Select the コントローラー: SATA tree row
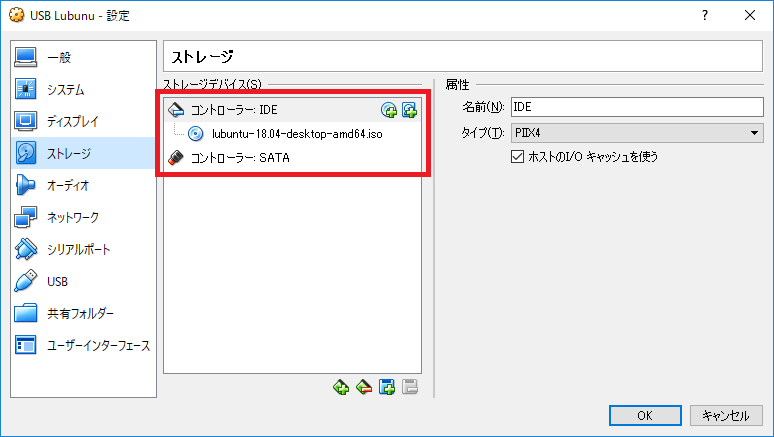This screenshot has height=437, width=774. pos(292,158)
